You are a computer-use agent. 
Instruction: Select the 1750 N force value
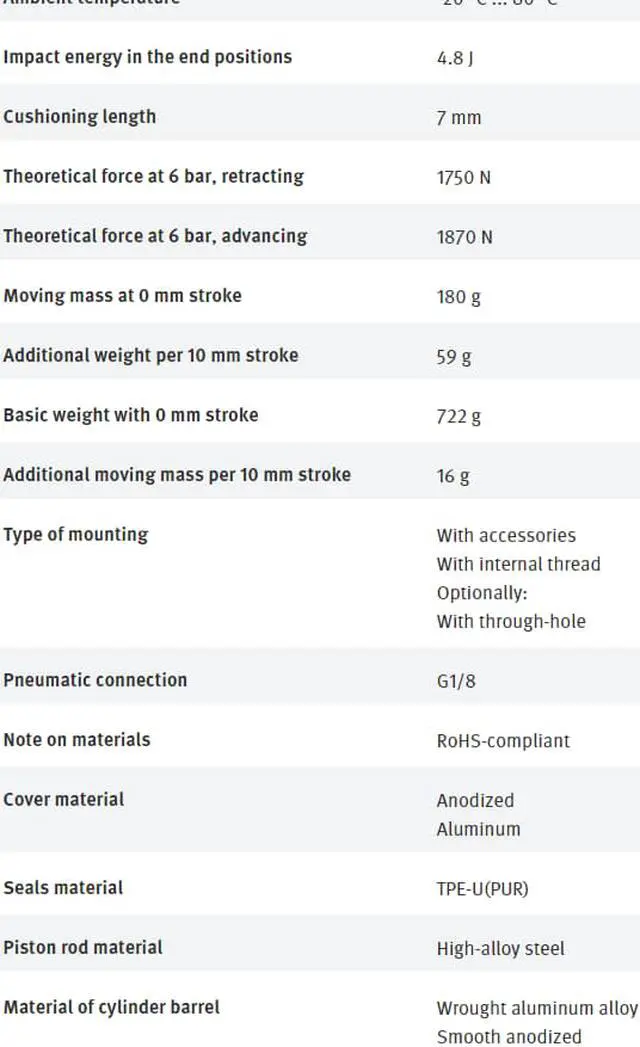[x=464, y=178]
